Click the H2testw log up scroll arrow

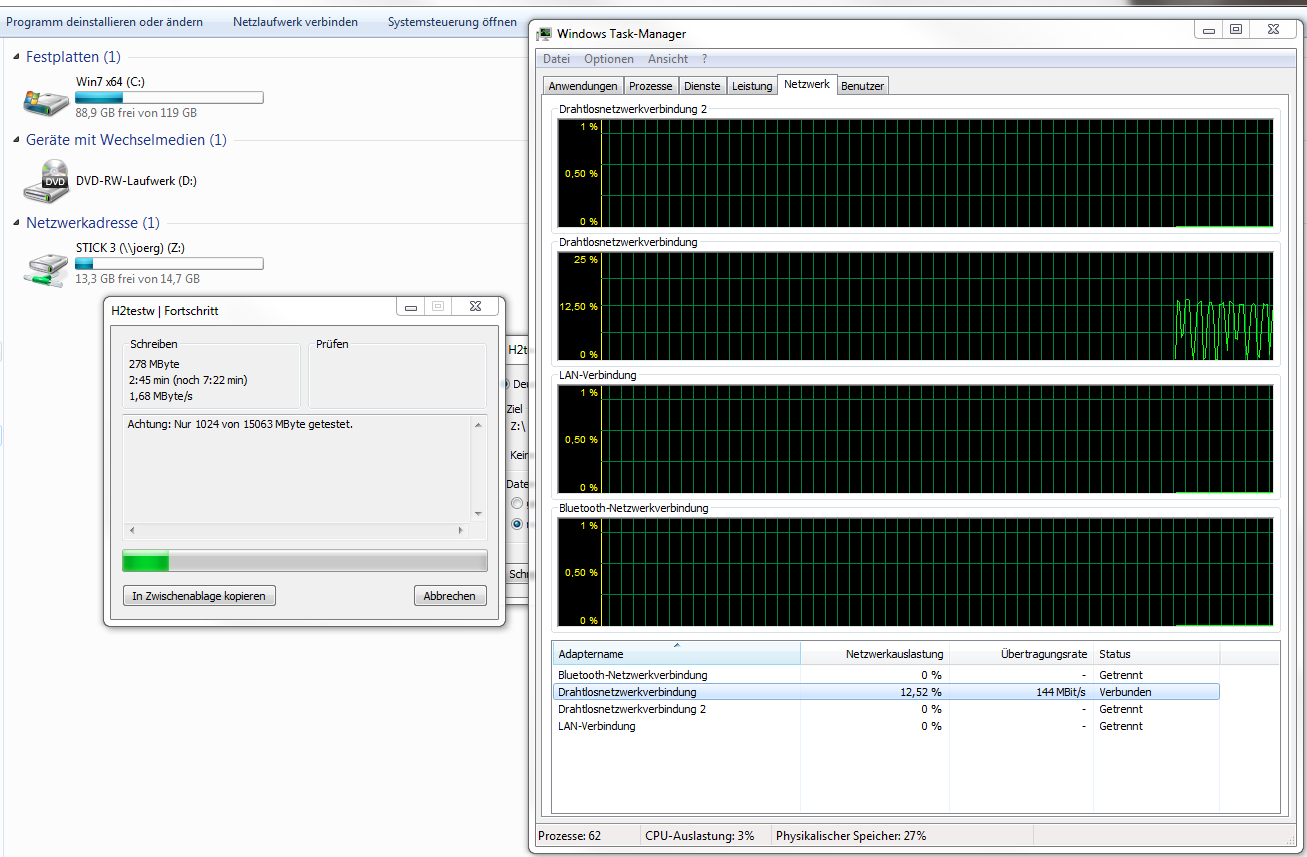click(478, 424)
